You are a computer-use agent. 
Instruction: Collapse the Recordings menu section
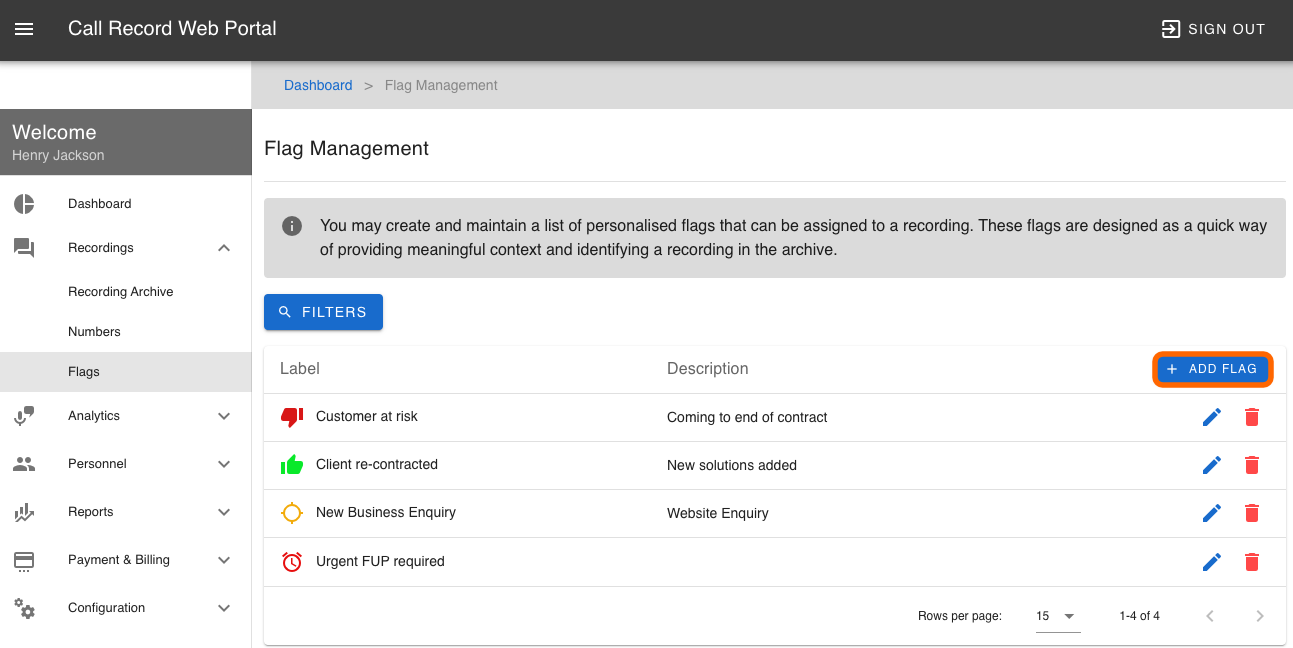224,248
